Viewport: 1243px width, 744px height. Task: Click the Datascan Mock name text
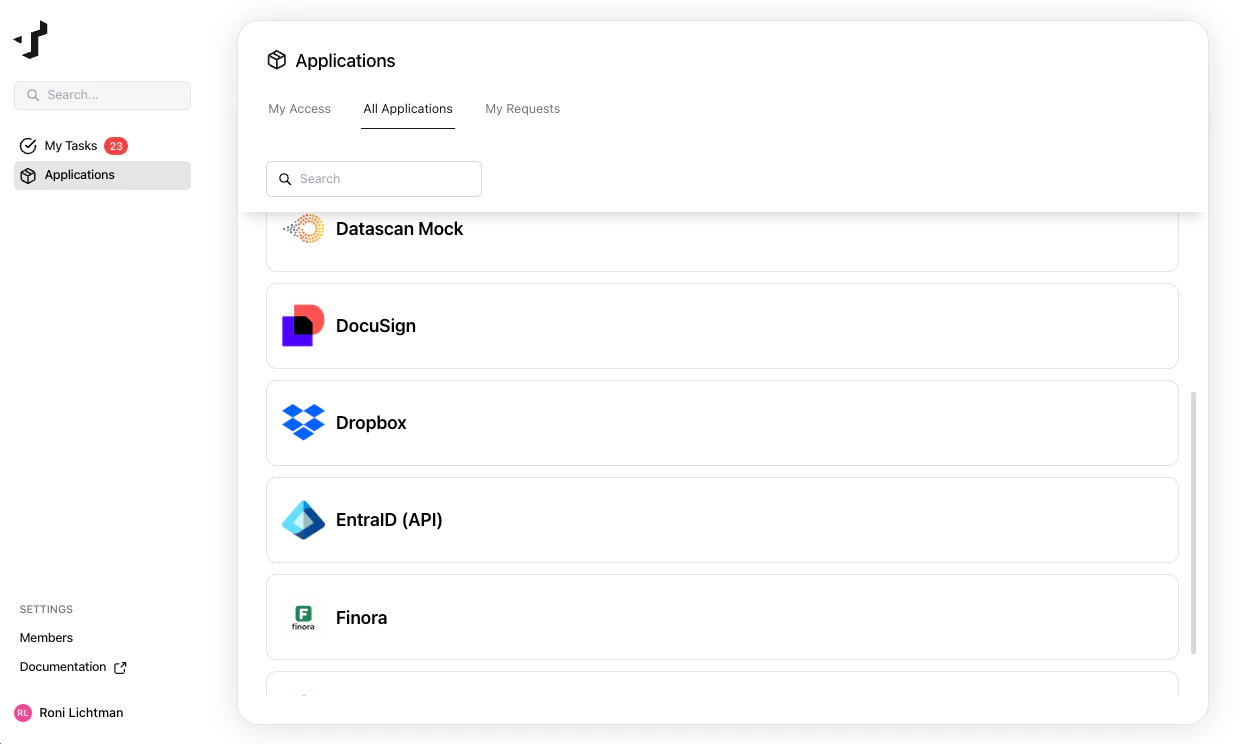point(399,229)
